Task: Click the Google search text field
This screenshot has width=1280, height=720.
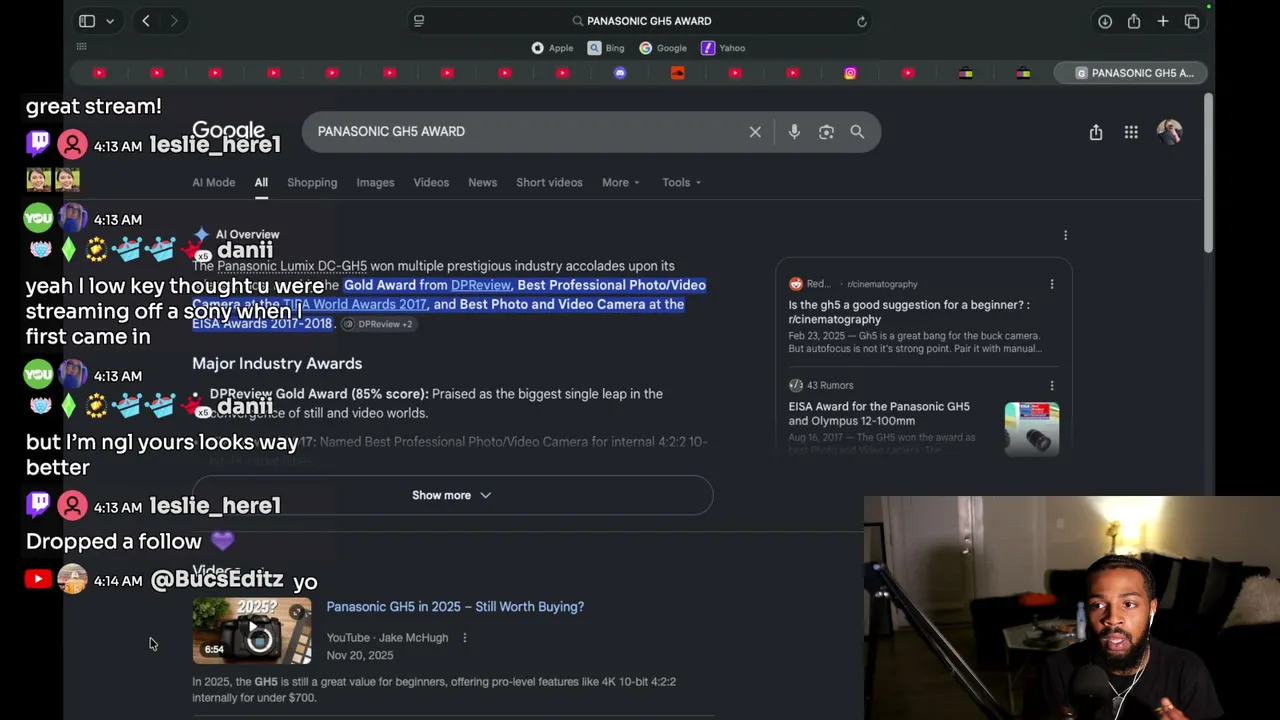Action: click(525, 131)
